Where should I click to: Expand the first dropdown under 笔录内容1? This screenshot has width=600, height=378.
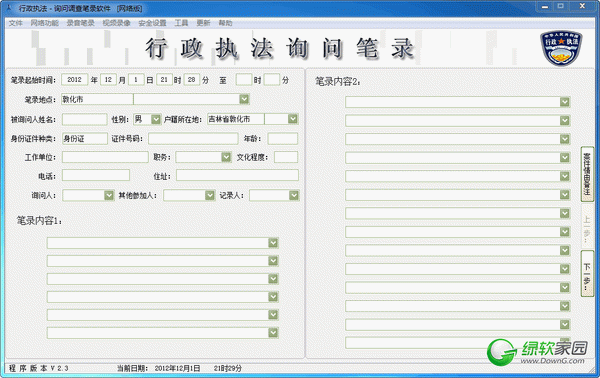[273, 243]
